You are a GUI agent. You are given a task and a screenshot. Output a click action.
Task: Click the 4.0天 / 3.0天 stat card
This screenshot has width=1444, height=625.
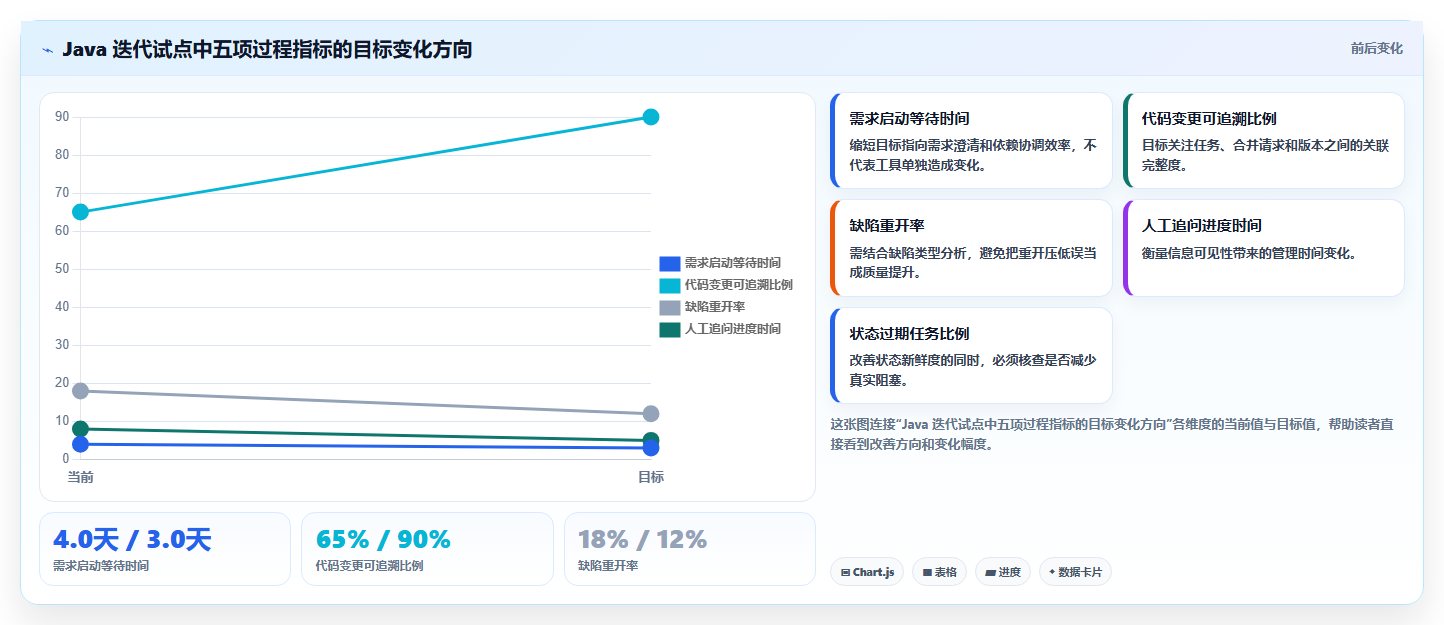[165, 549]
